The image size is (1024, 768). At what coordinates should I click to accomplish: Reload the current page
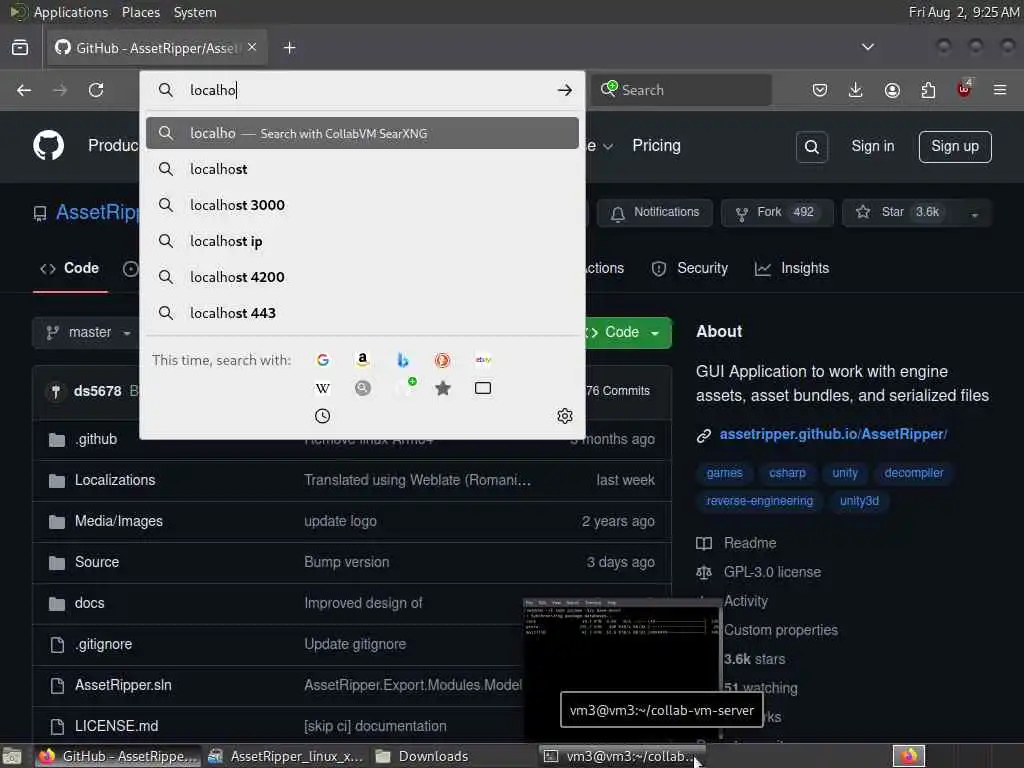click(x=96, y=90)
